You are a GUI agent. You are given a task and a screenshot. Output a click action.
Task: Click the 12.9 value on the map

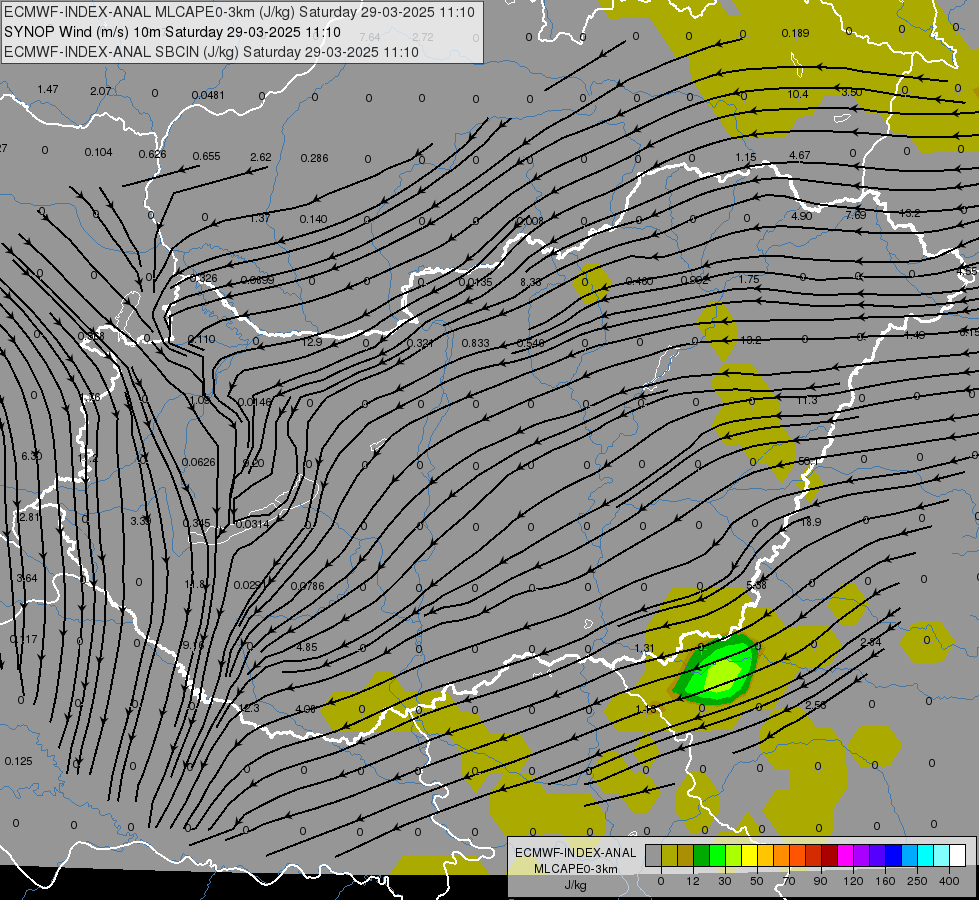coord(312,342)
